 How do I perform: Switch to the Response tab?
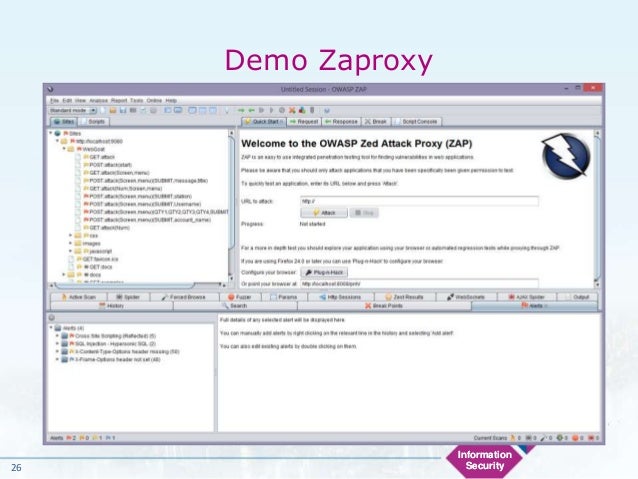[x=341, y=122]
